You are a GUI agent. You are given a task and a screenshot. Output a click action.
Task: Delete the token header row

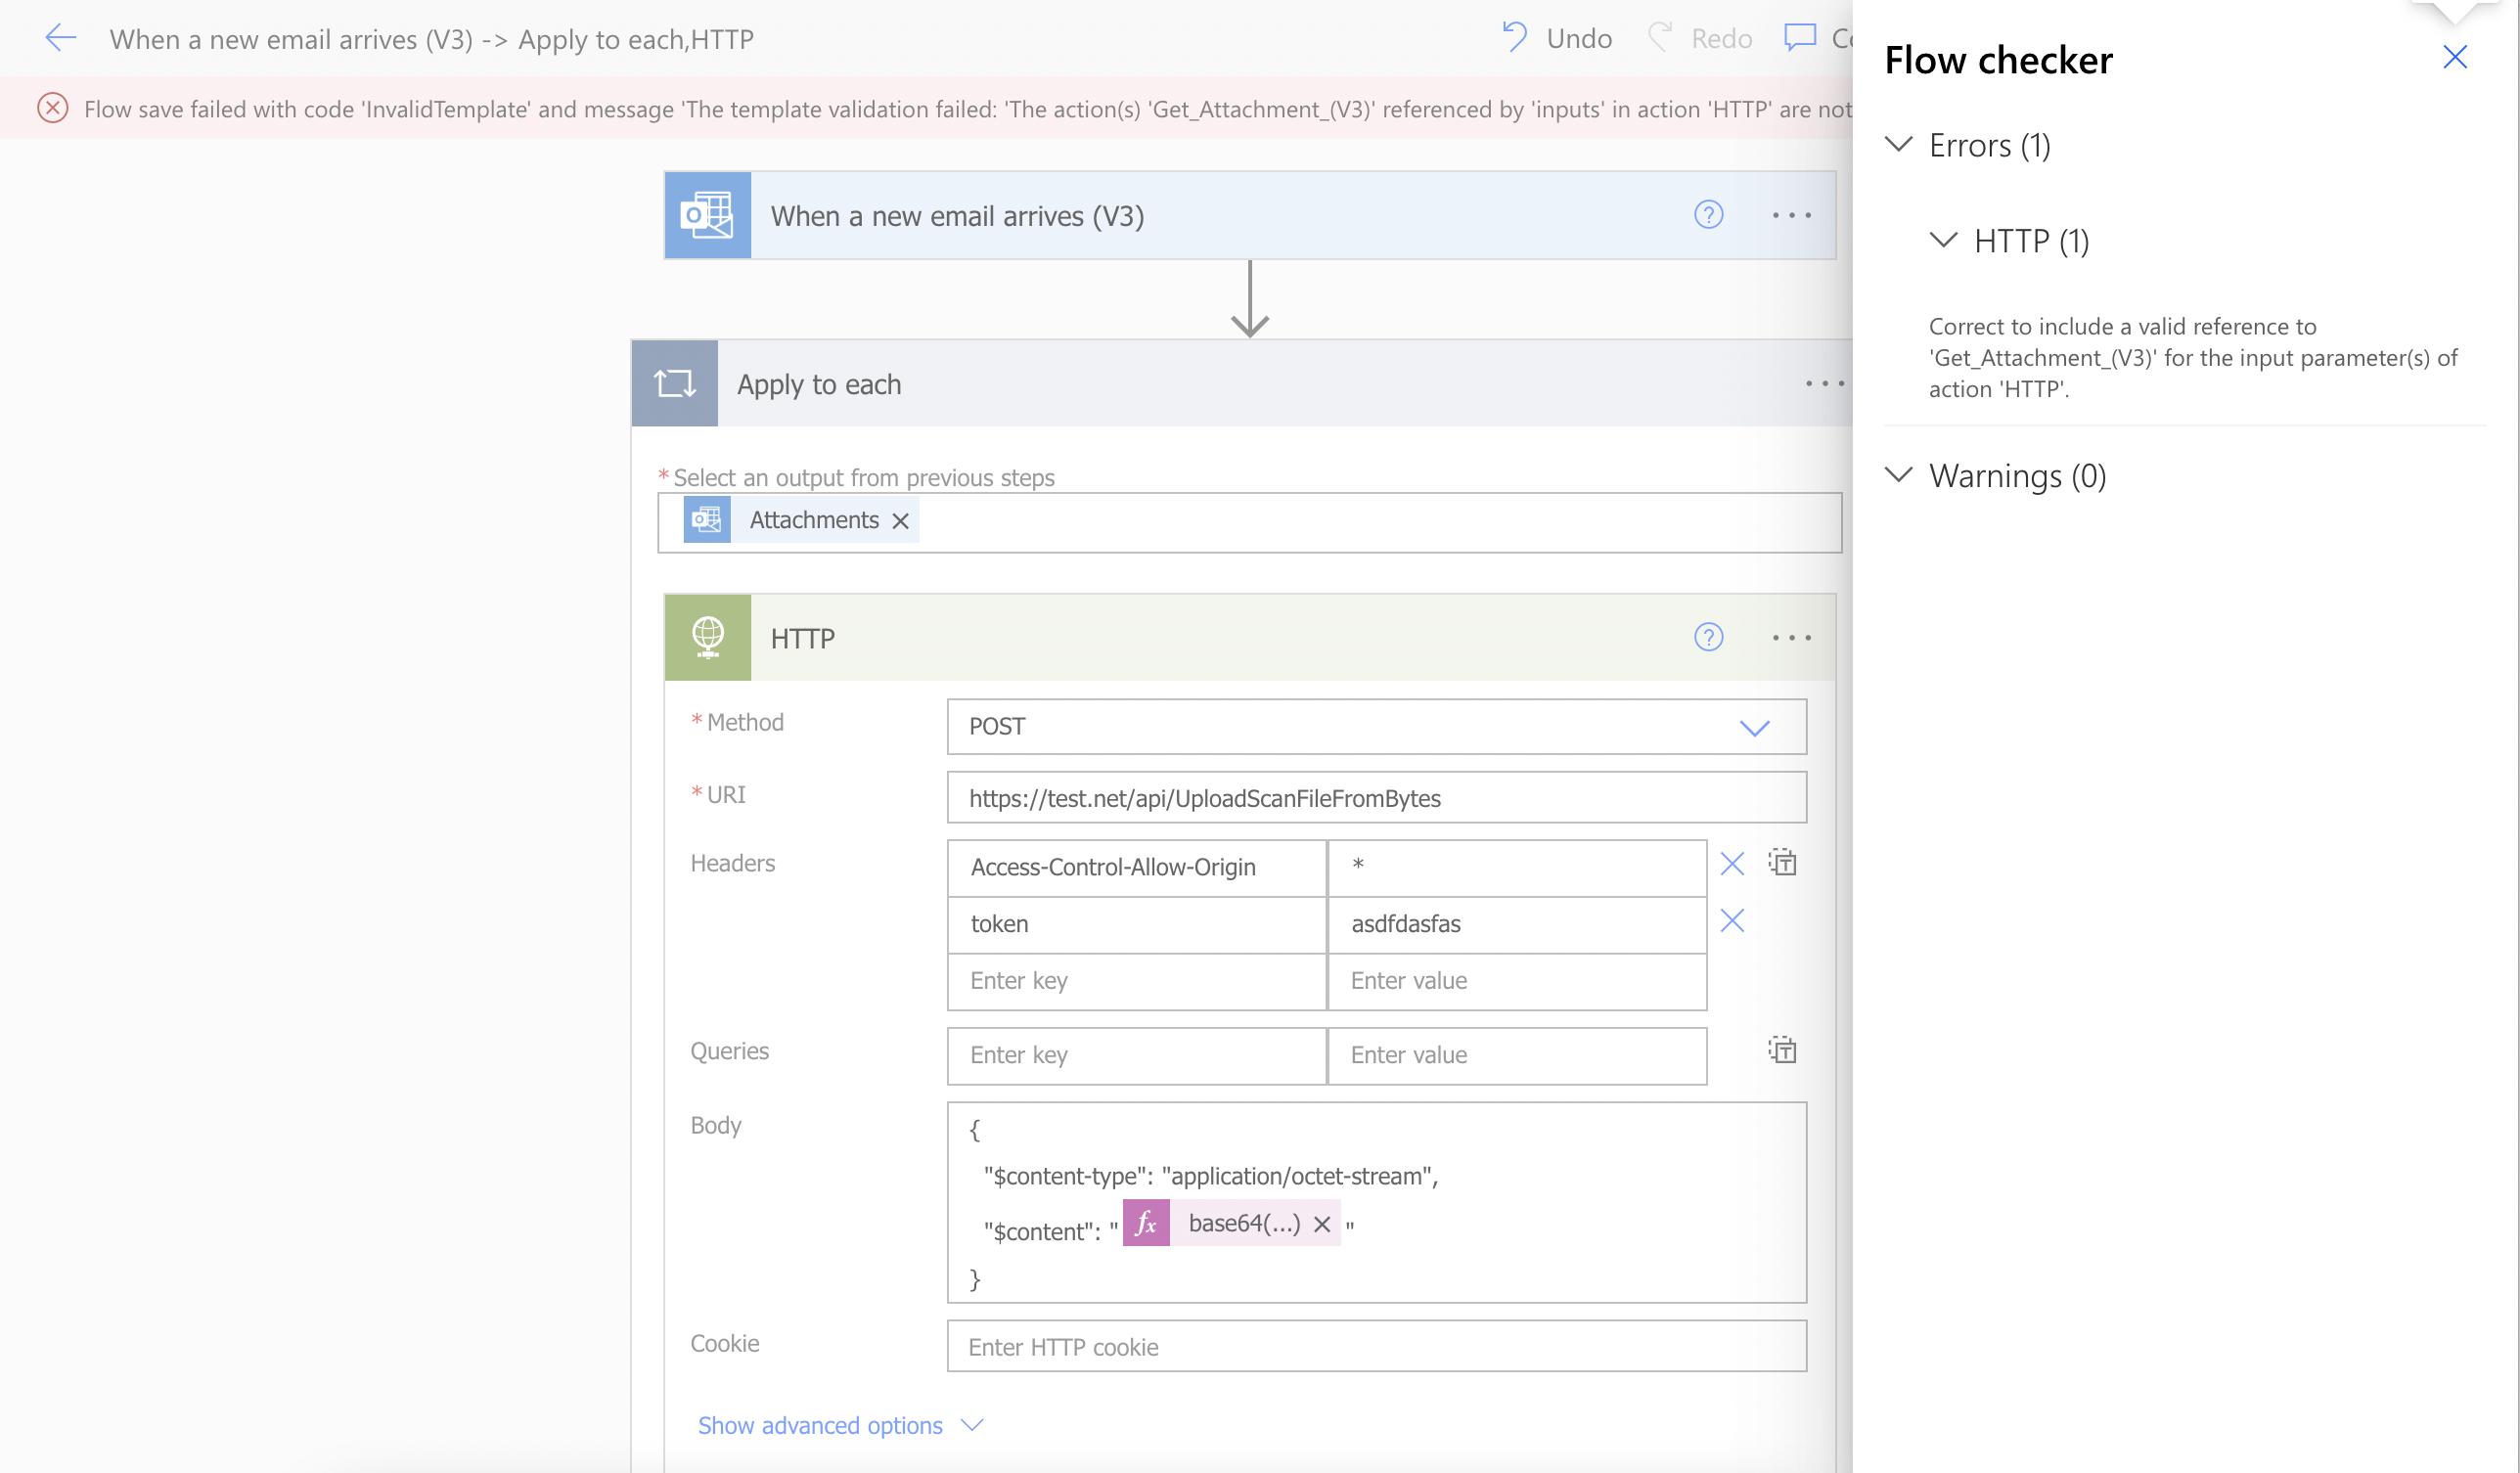[1732, 921]
